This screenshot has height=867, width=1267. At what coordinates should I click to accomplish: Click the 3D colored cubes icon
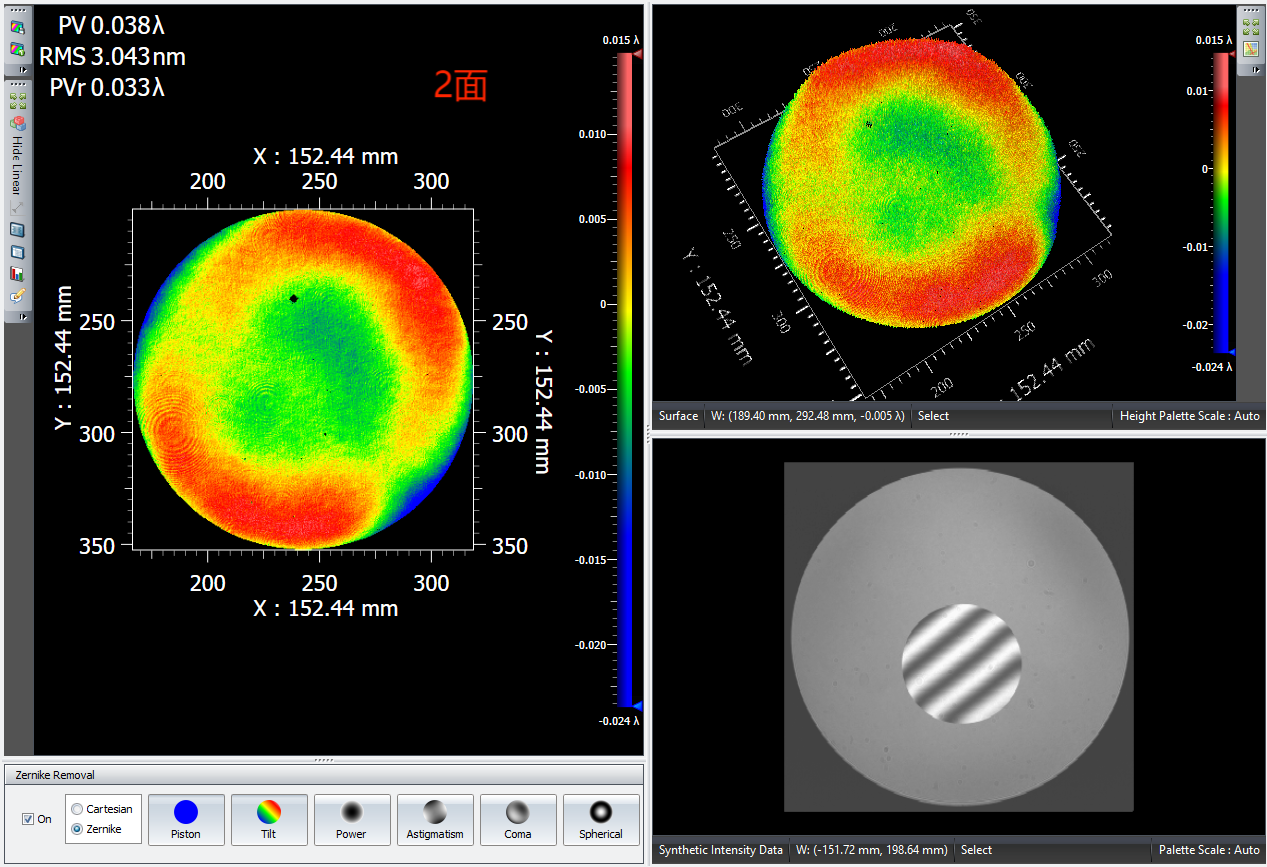tap(17, 123)
